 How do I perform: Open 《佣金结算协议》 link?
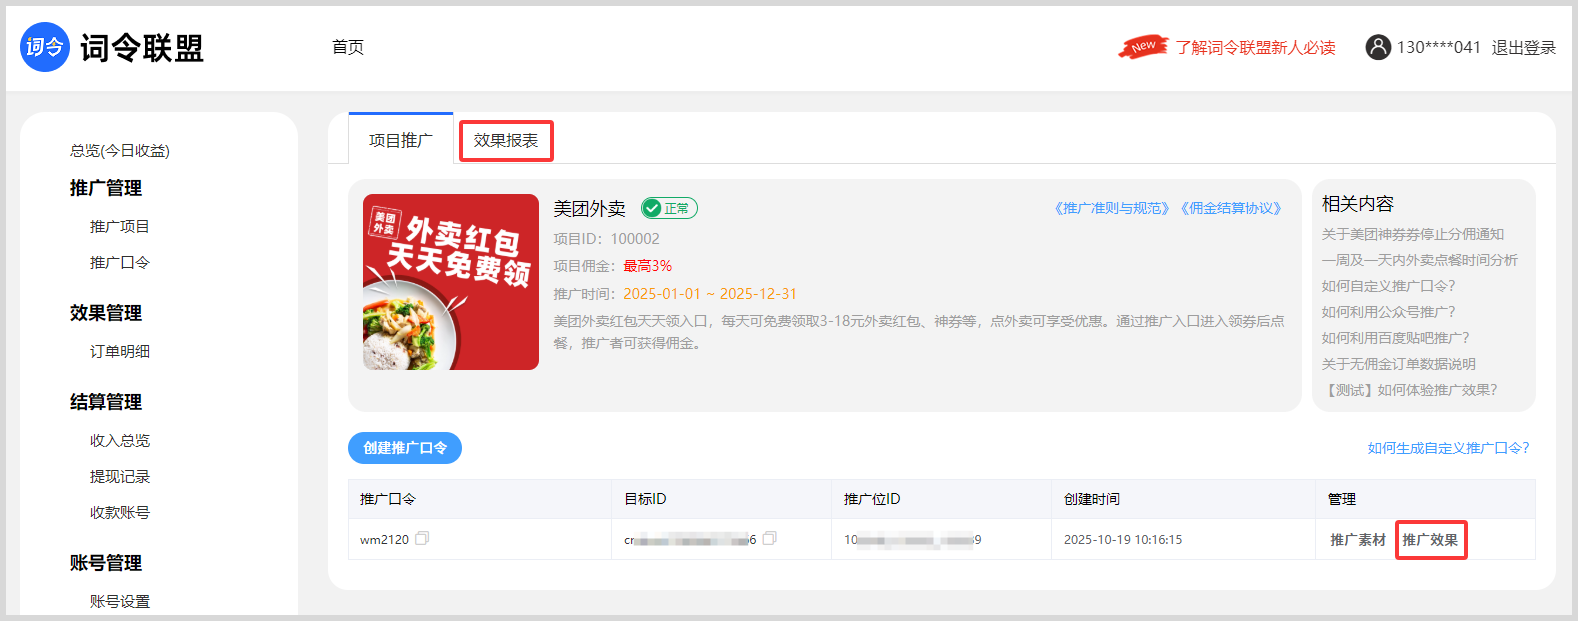[1231, 208]
